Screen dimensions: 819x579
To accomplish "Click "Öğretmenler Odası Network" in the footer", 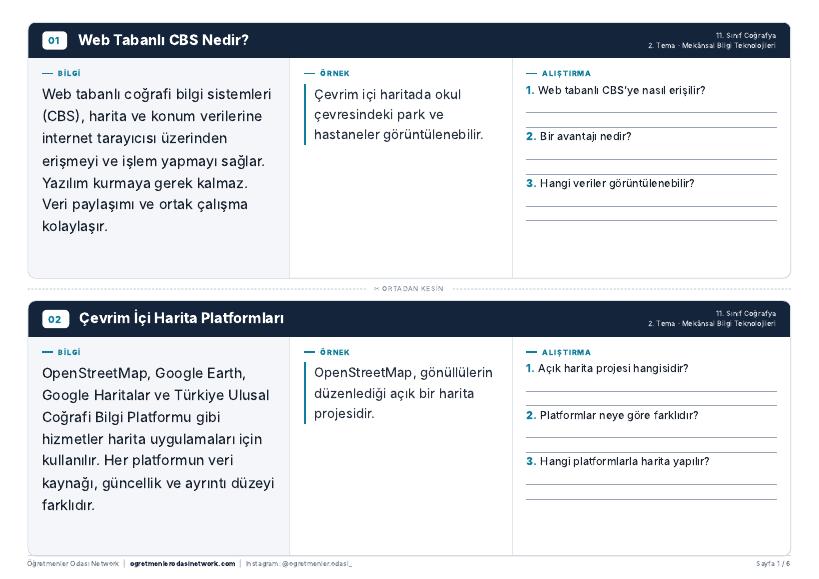I will coord(73,564).
